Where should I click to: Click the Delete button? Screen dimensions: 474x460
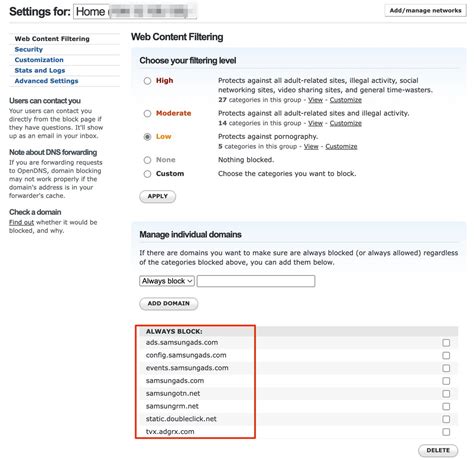tap(438, 450)
